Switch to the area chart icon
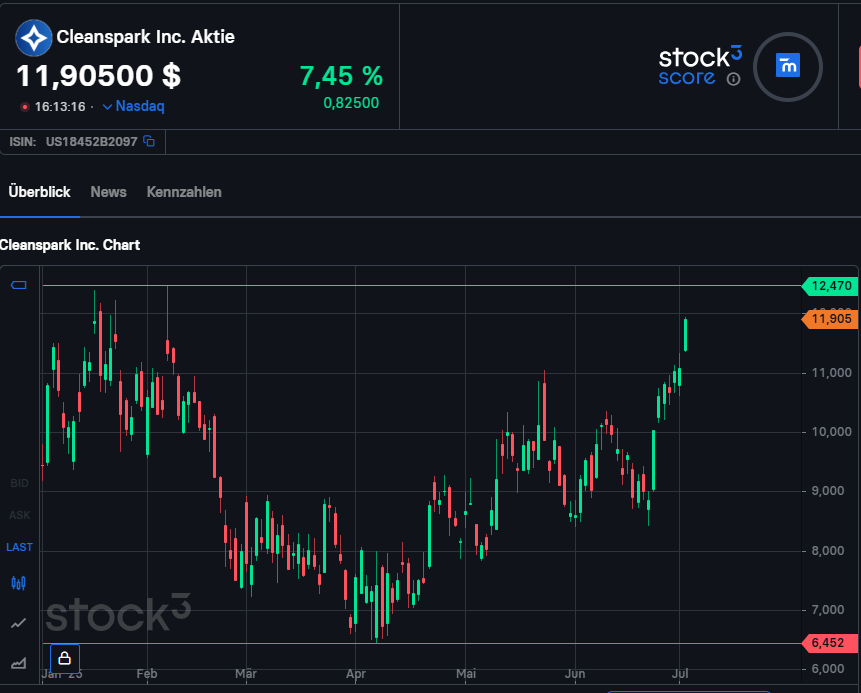Image resolution: width=861 pixels, height=693 pixels. (19, 662)
